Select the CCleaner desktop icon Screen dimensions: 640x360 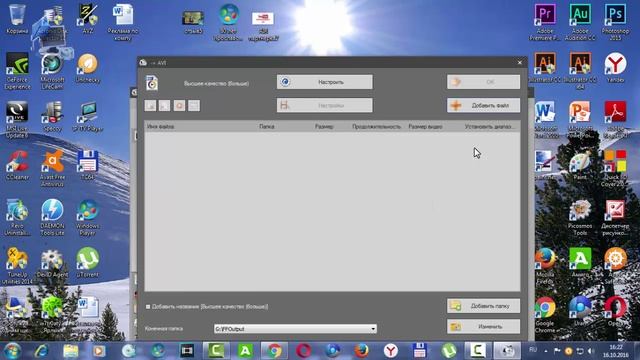17,165
